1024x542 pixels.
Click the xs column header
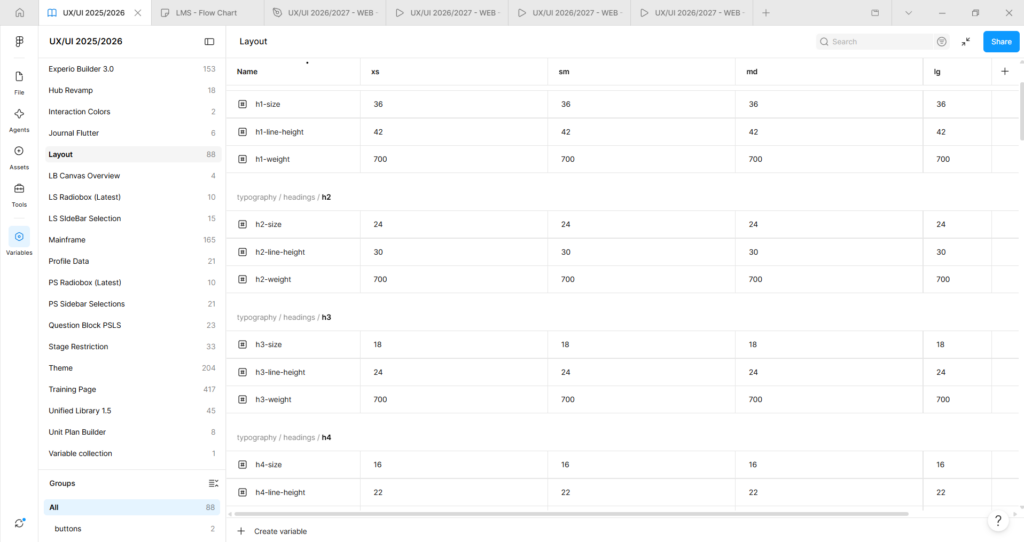click(454, 71)
